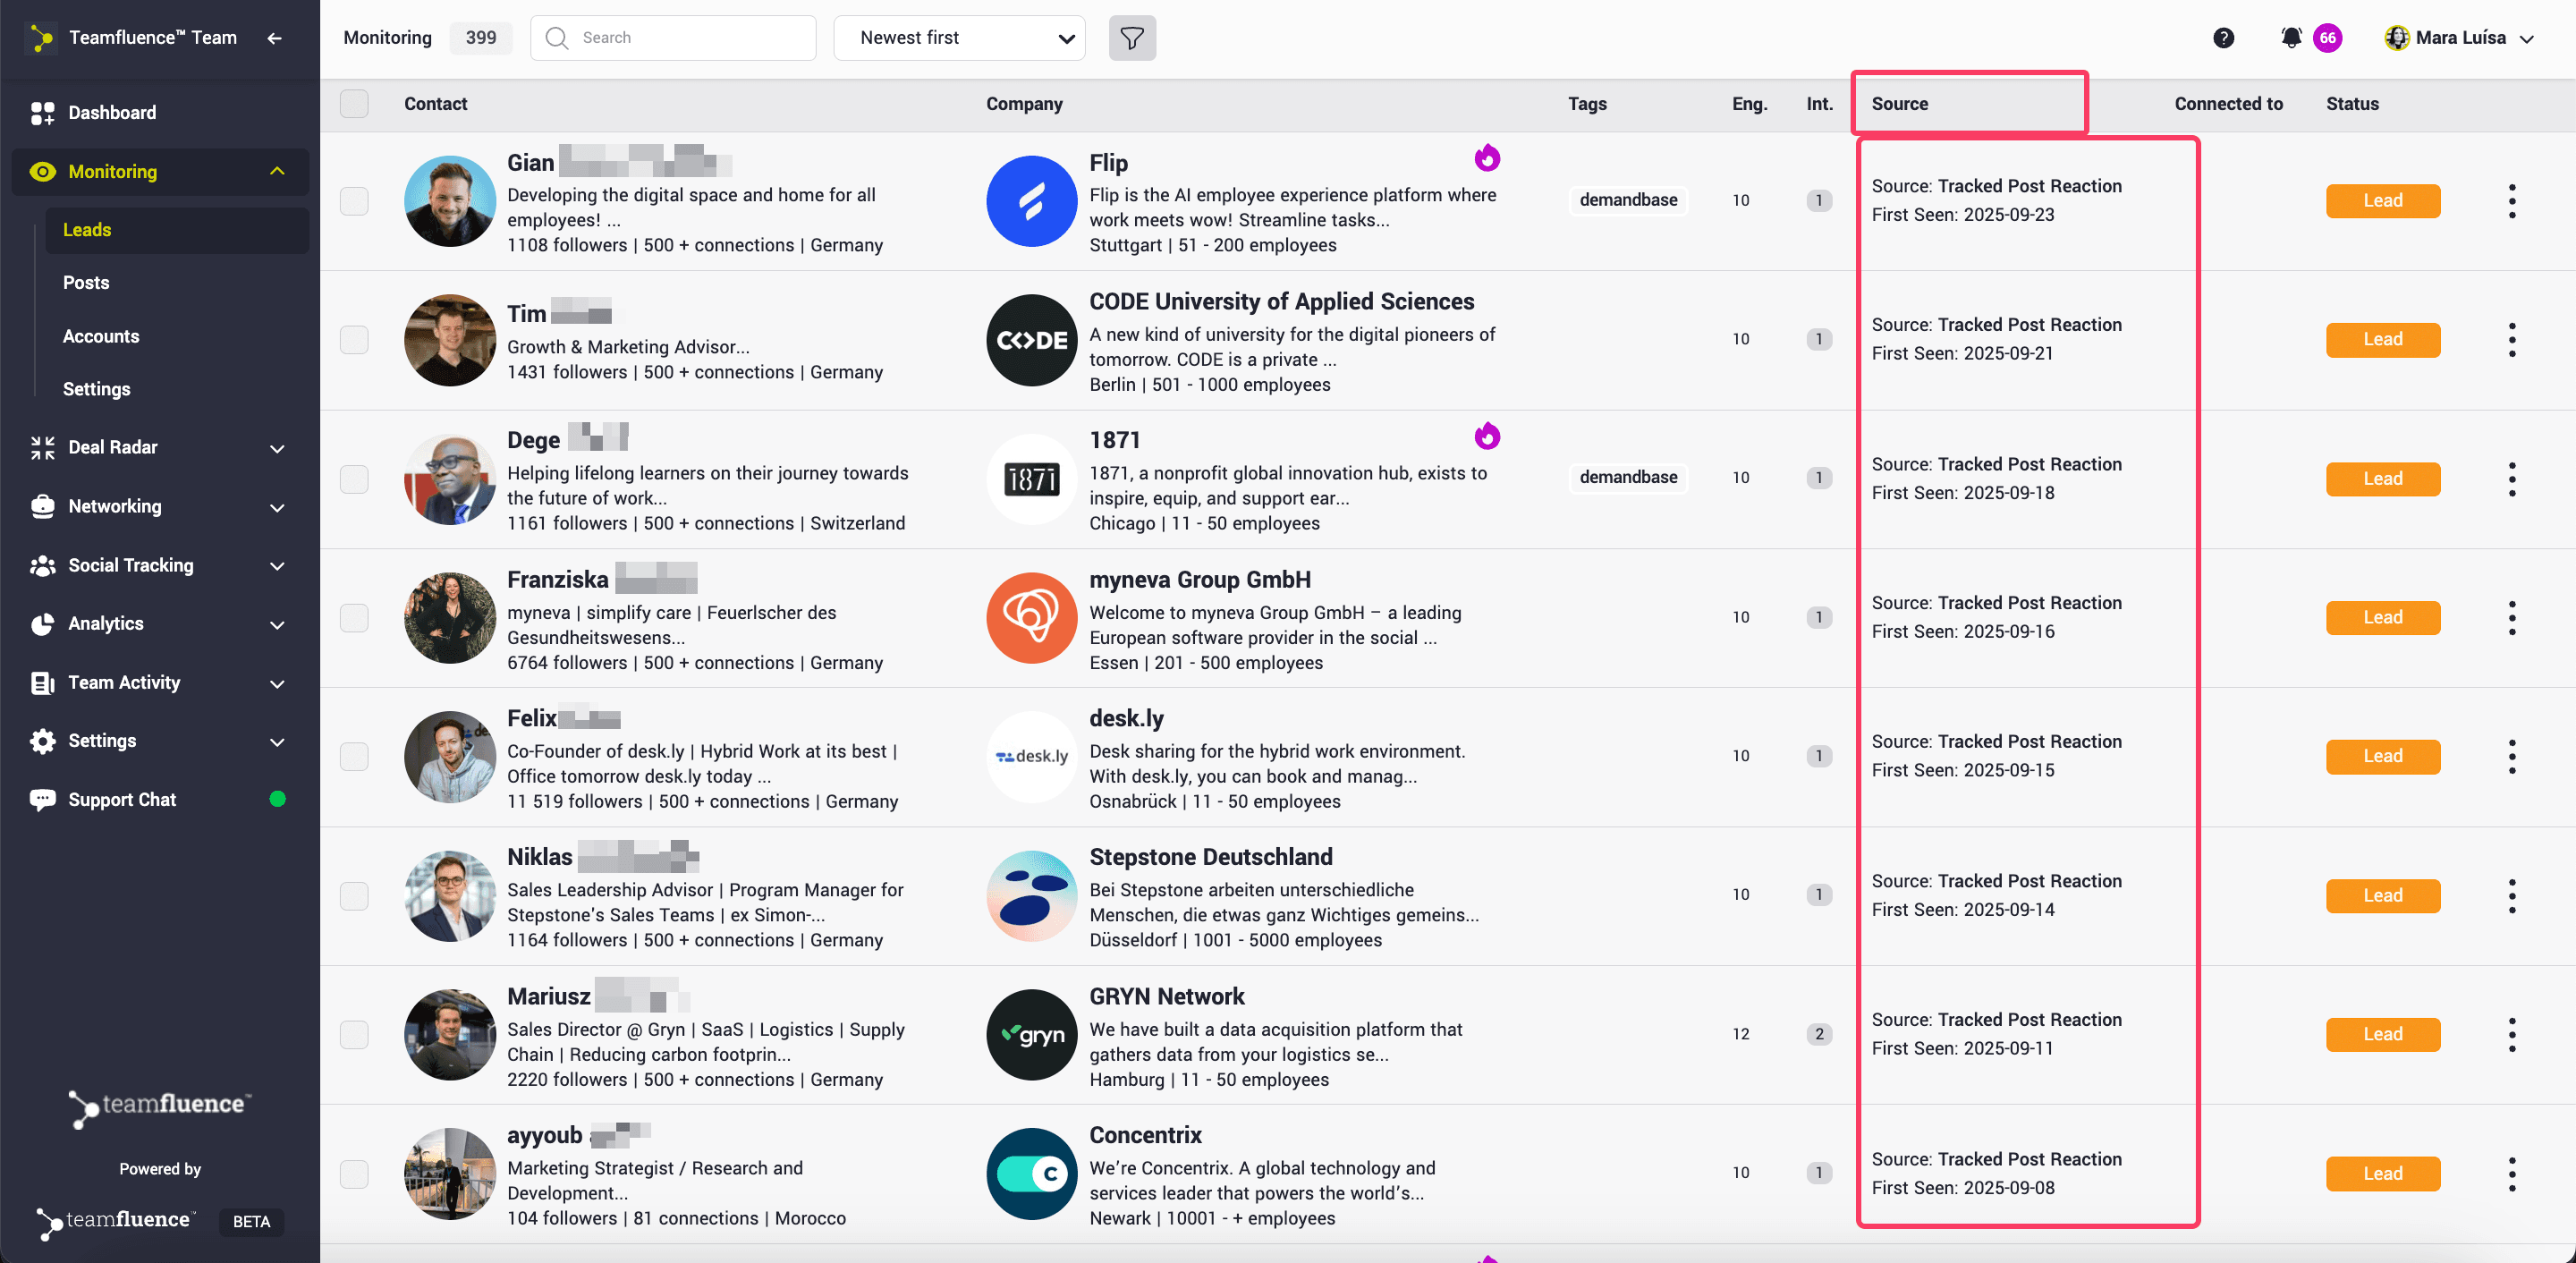Screen dimensions: 2576x1263
Task: Click the Dashboard sidebar icon
Action: point(42,113)
